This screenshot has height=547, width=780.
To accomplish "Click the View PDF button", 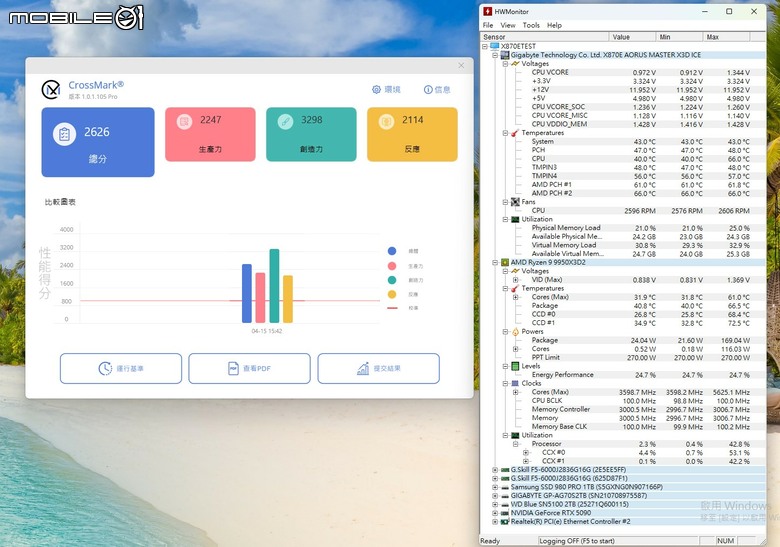I will tap(249, 368).
